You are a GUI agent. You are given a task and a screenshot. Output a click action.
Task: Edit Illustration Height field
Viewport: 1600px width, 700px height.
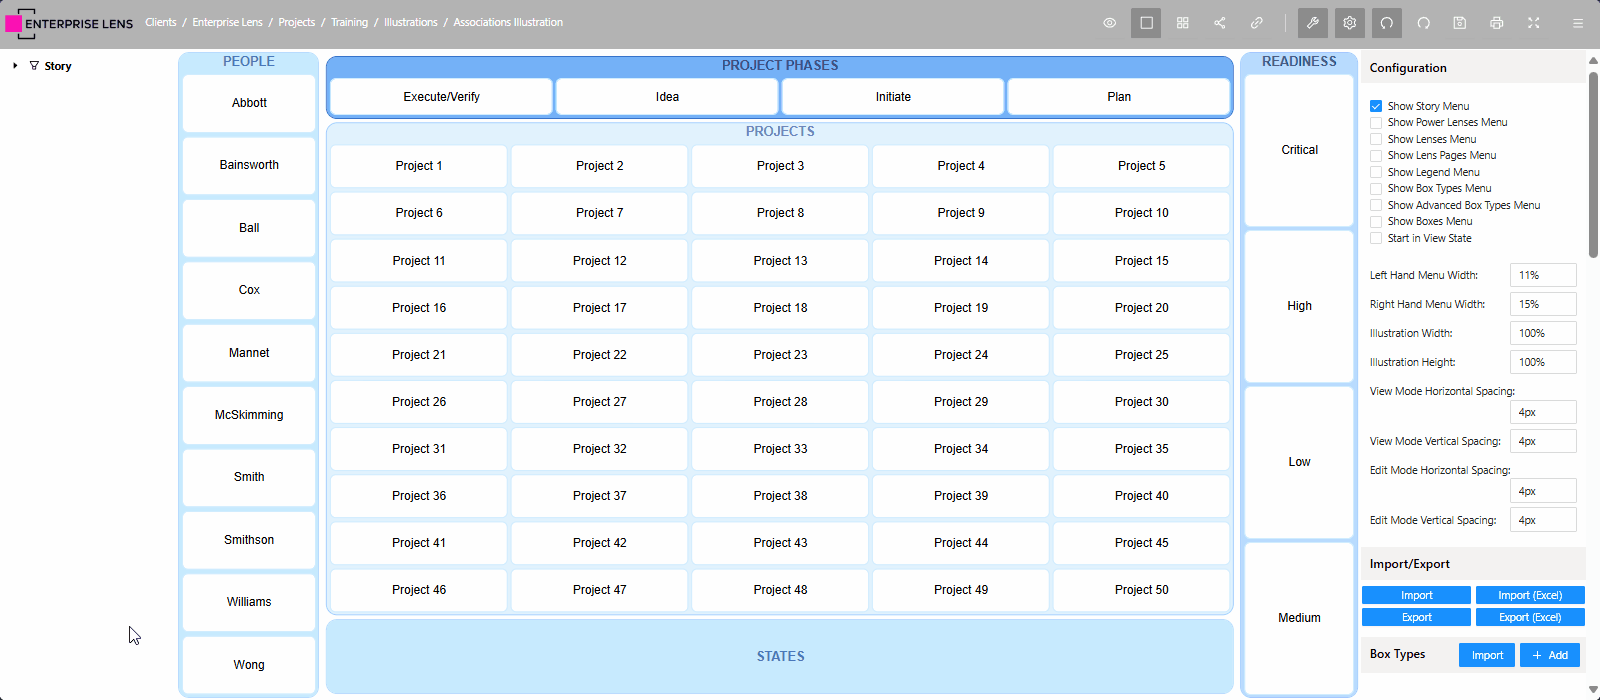(x=1543, y=362)
